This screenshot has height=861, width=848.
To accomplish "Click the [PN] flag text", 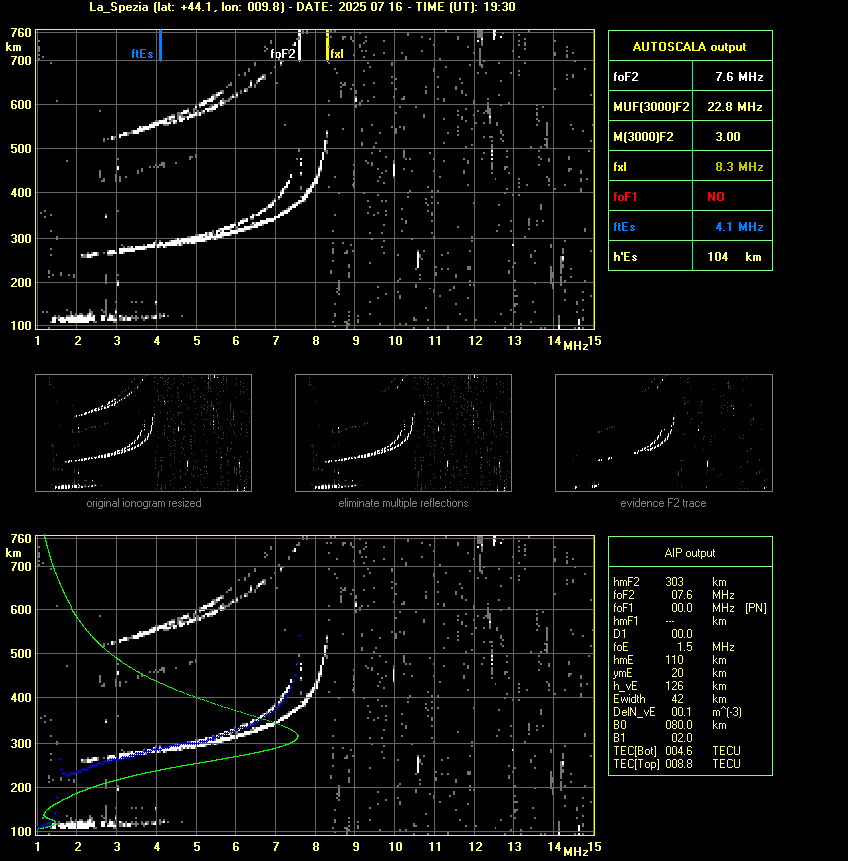I will coord(756,608).
